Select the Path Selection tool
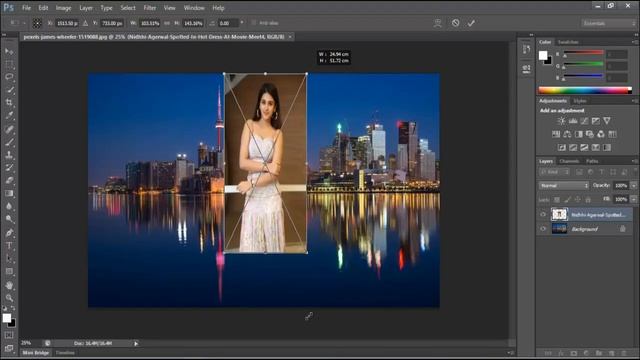 point(9,259)
